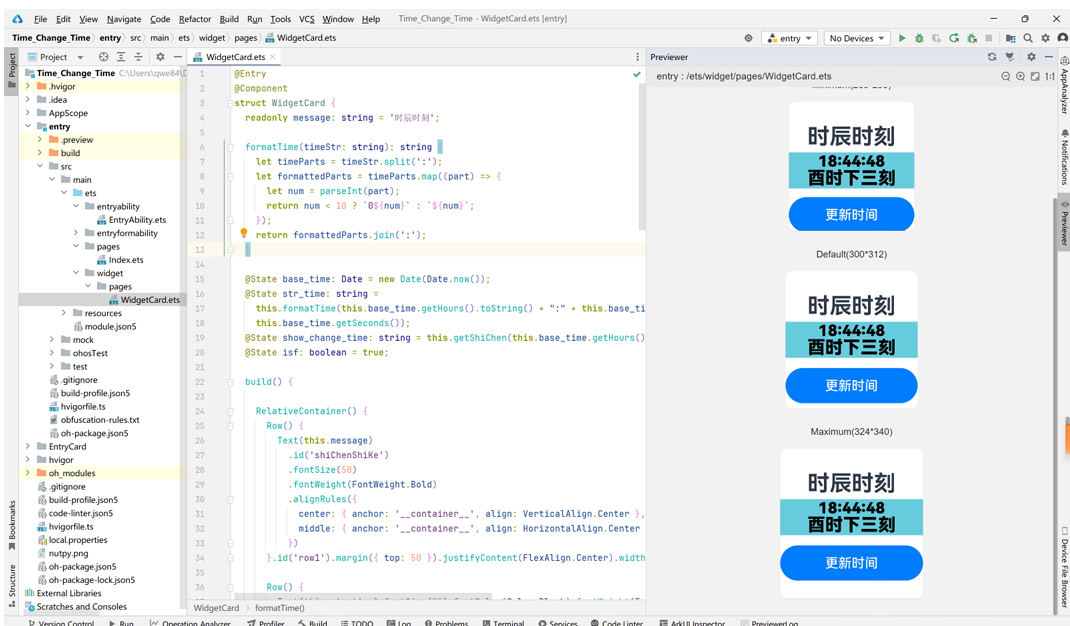
Task: Collapse the entry module folder
Action: [27, 126]
